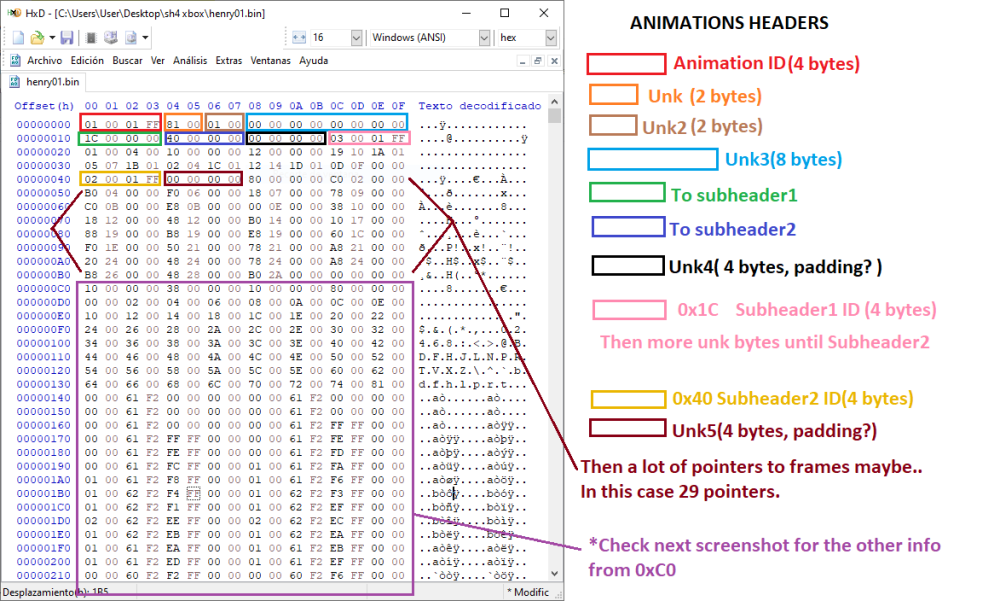
Task: Click the New file toolbar icon
Action: click(x=17, y=38)
